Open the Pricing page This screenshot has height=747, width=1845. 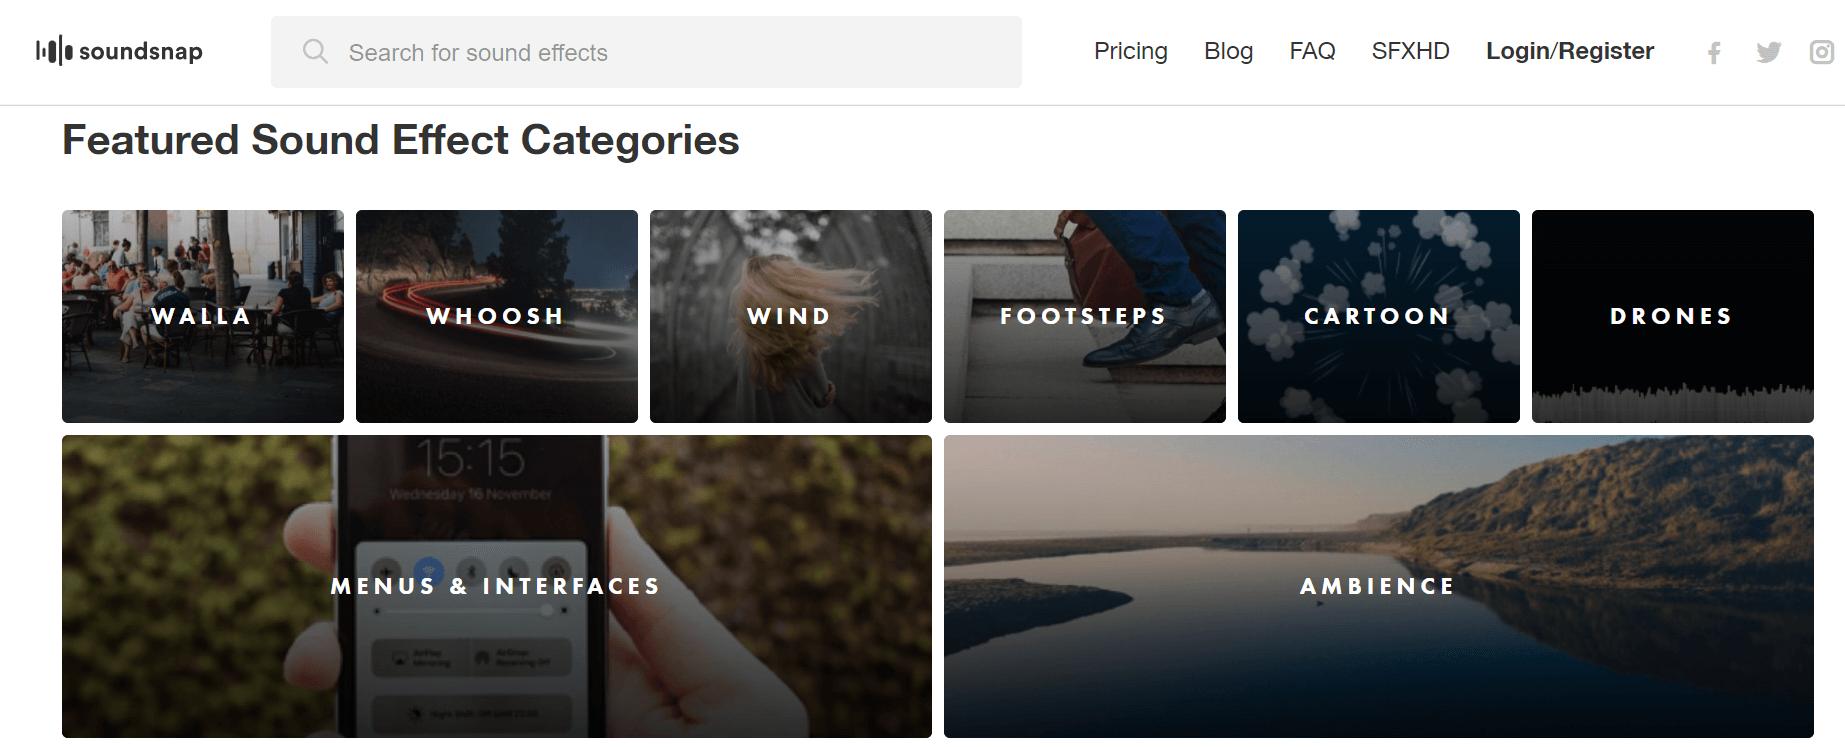coord(1130,51)
